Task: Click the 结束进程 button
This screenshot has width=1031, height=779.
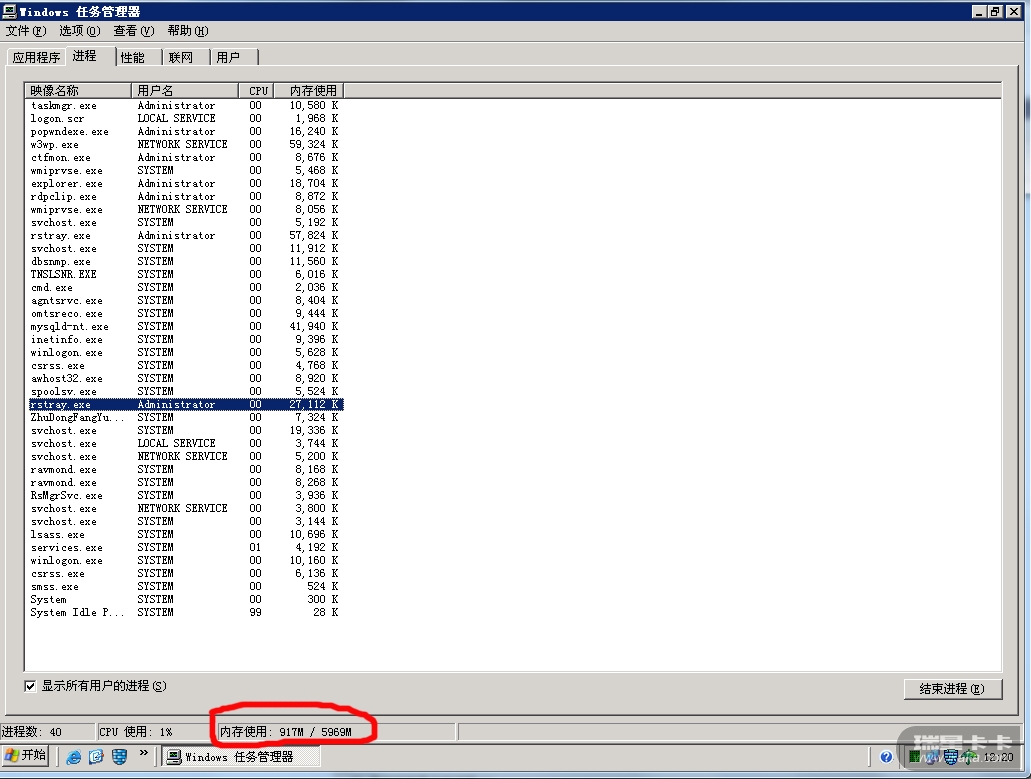Action: pyautogui.click(x=953, y=689)
